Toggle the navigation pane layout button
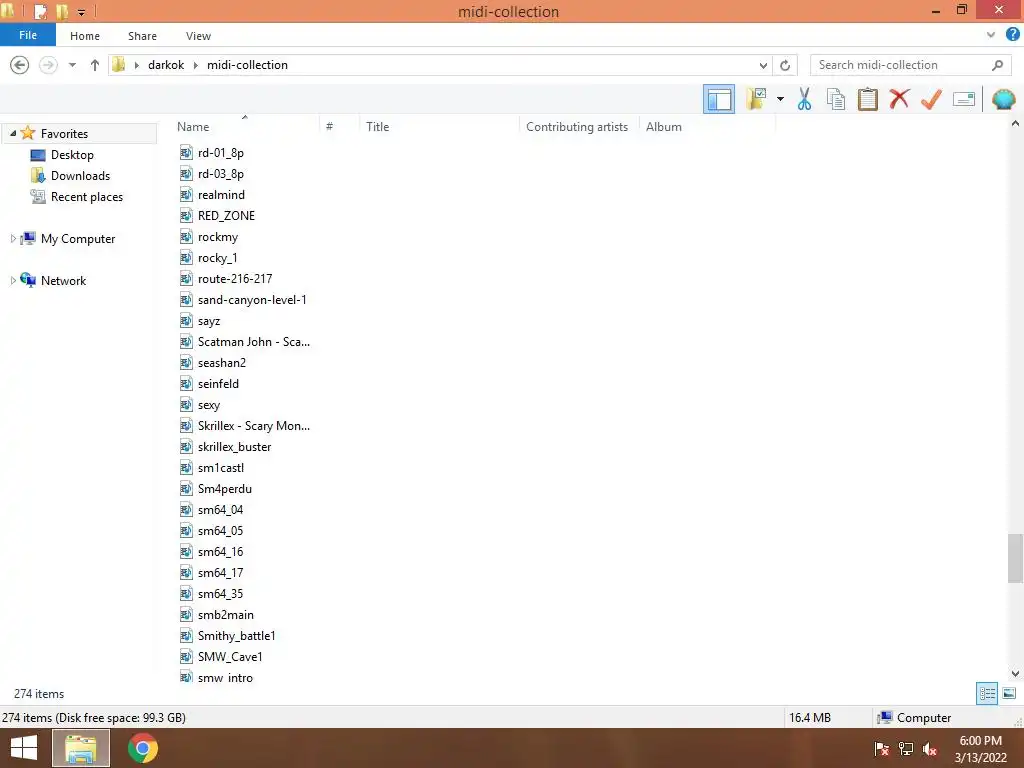The image size is (1024, 768). point(718,99)
